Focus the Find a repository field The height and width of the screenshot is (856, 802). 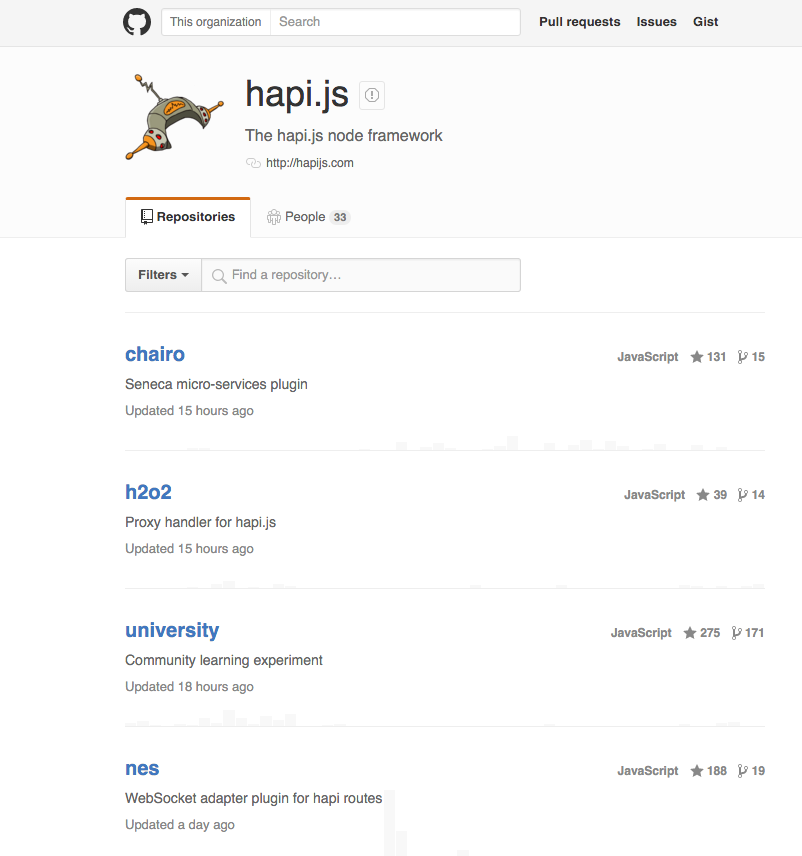370,275
